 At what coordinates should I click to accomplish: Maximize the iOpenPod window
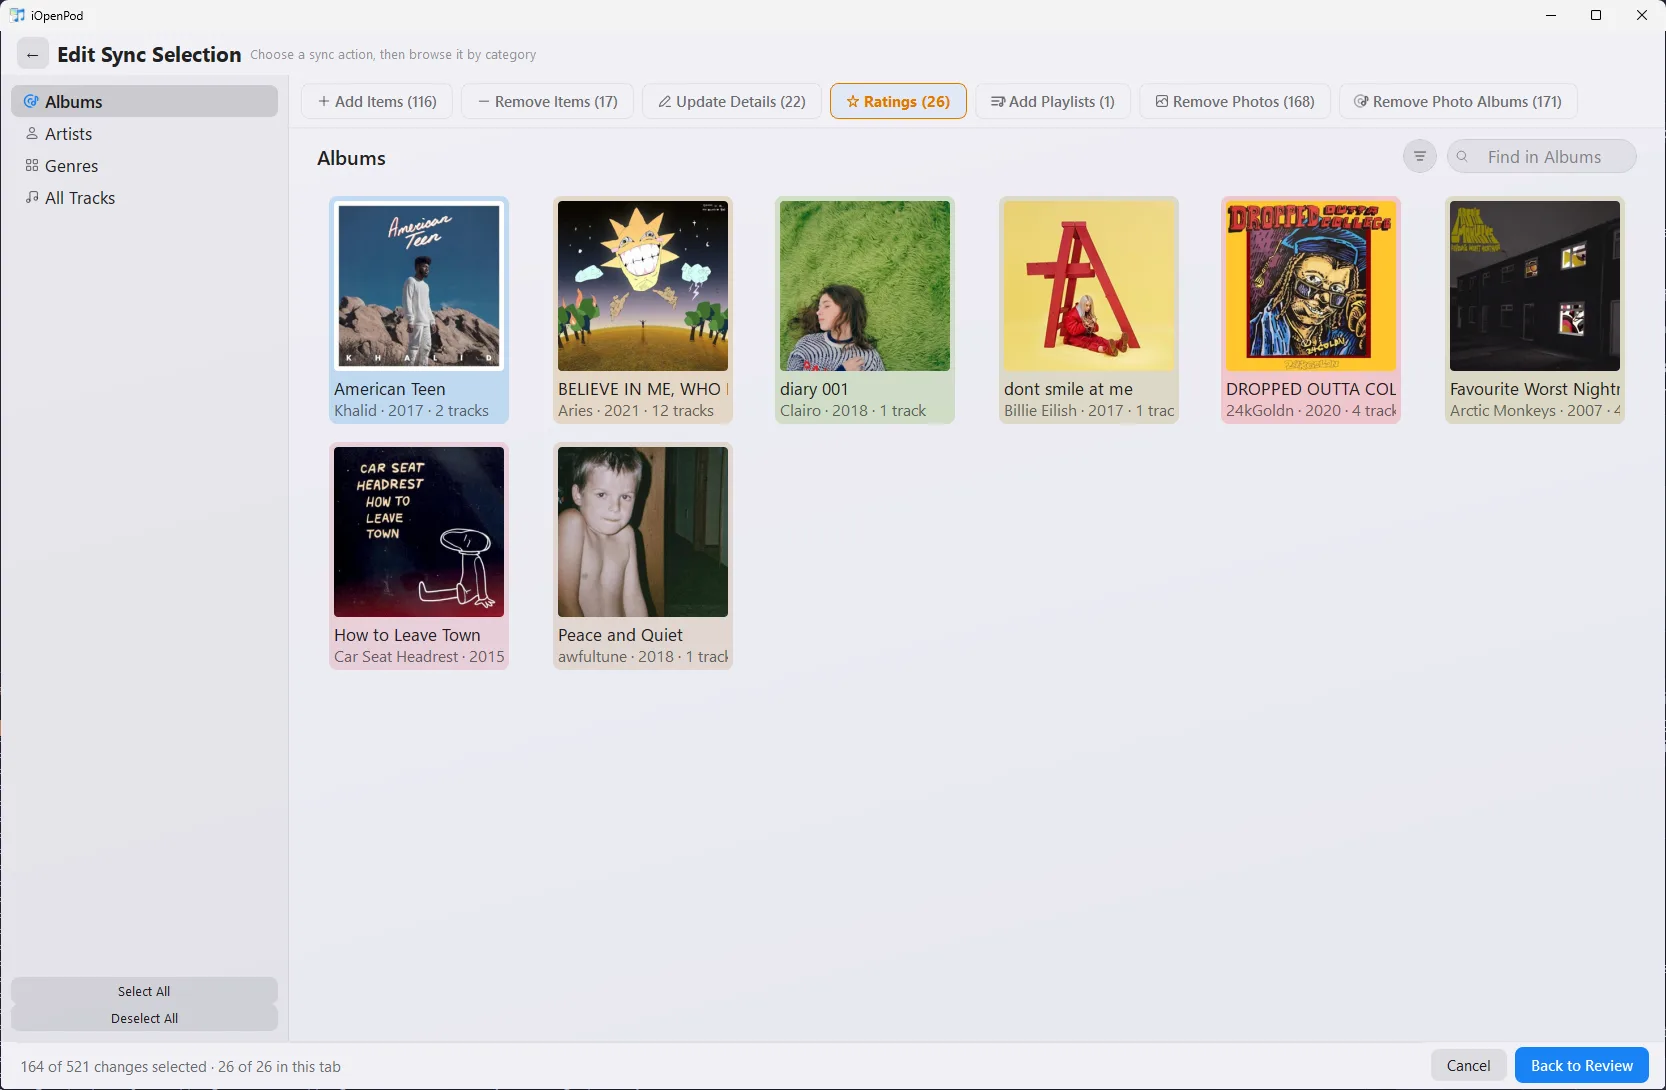pos(1596,15)
